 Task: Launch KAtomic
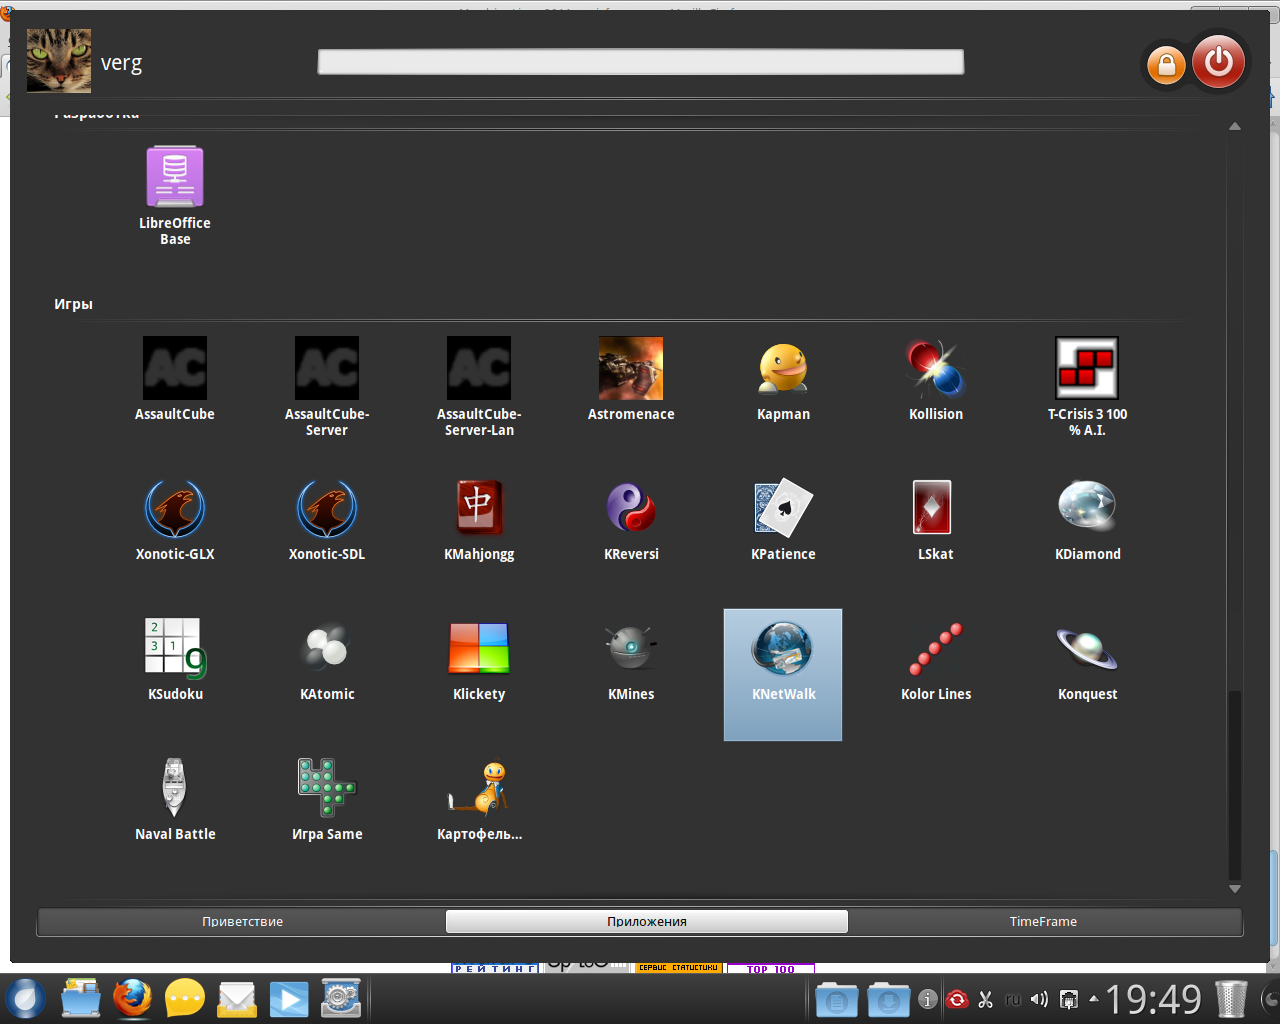(x=327, y=660)
